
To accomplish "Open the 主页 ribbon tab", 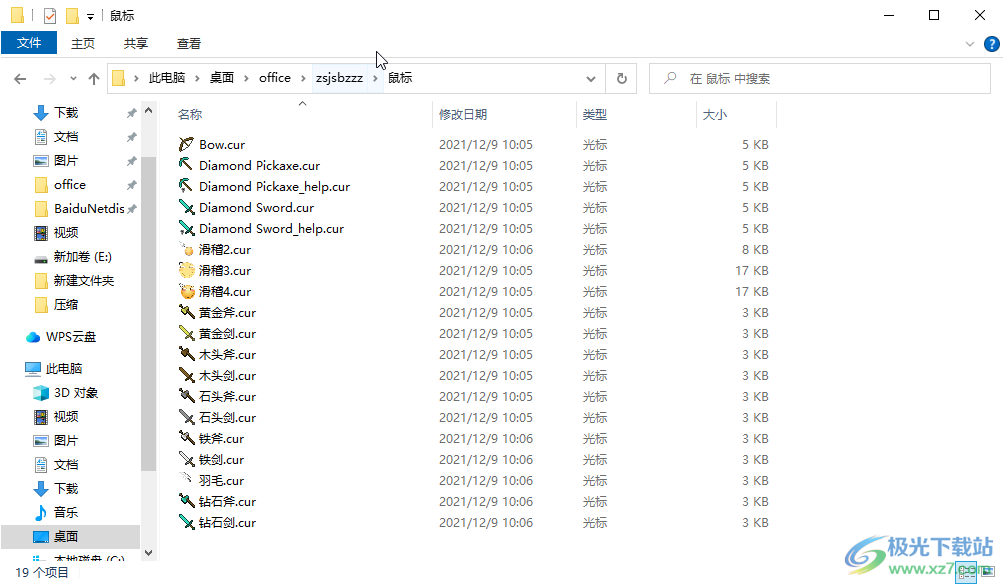I will (x=83, y=44).
